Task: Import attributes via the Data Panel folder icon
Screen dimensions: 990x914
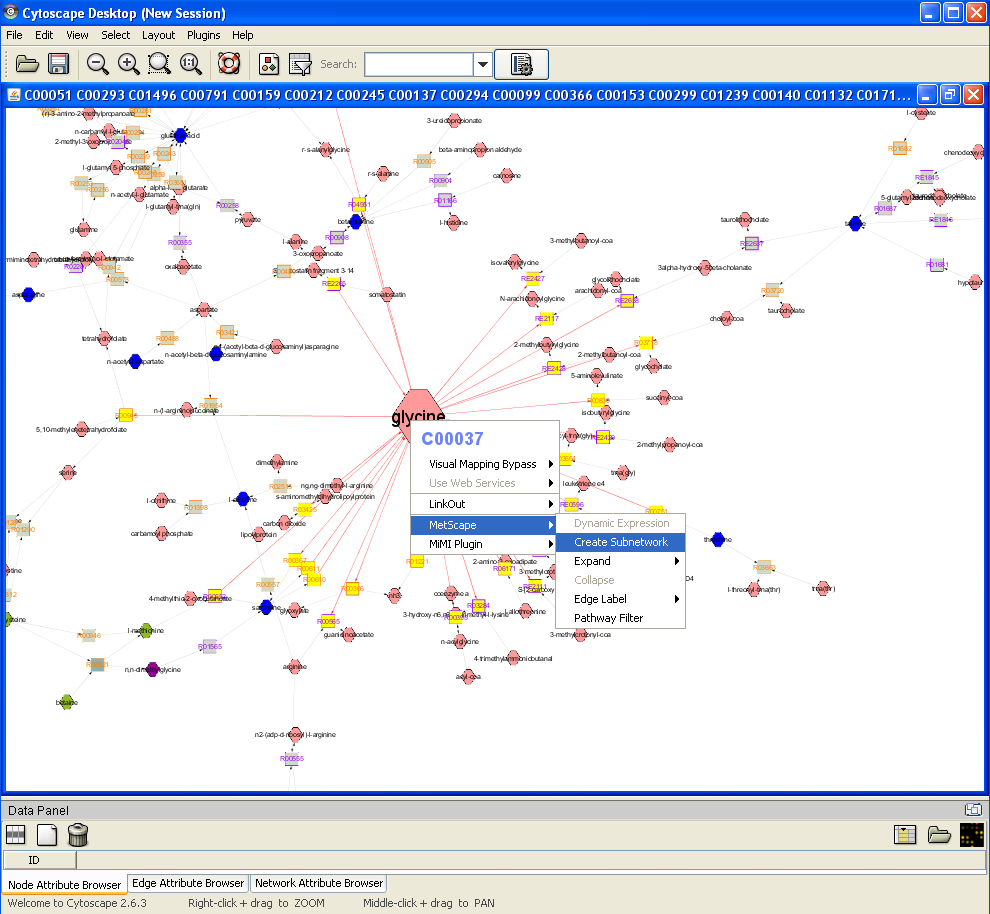Action: (x=939, y=834)
